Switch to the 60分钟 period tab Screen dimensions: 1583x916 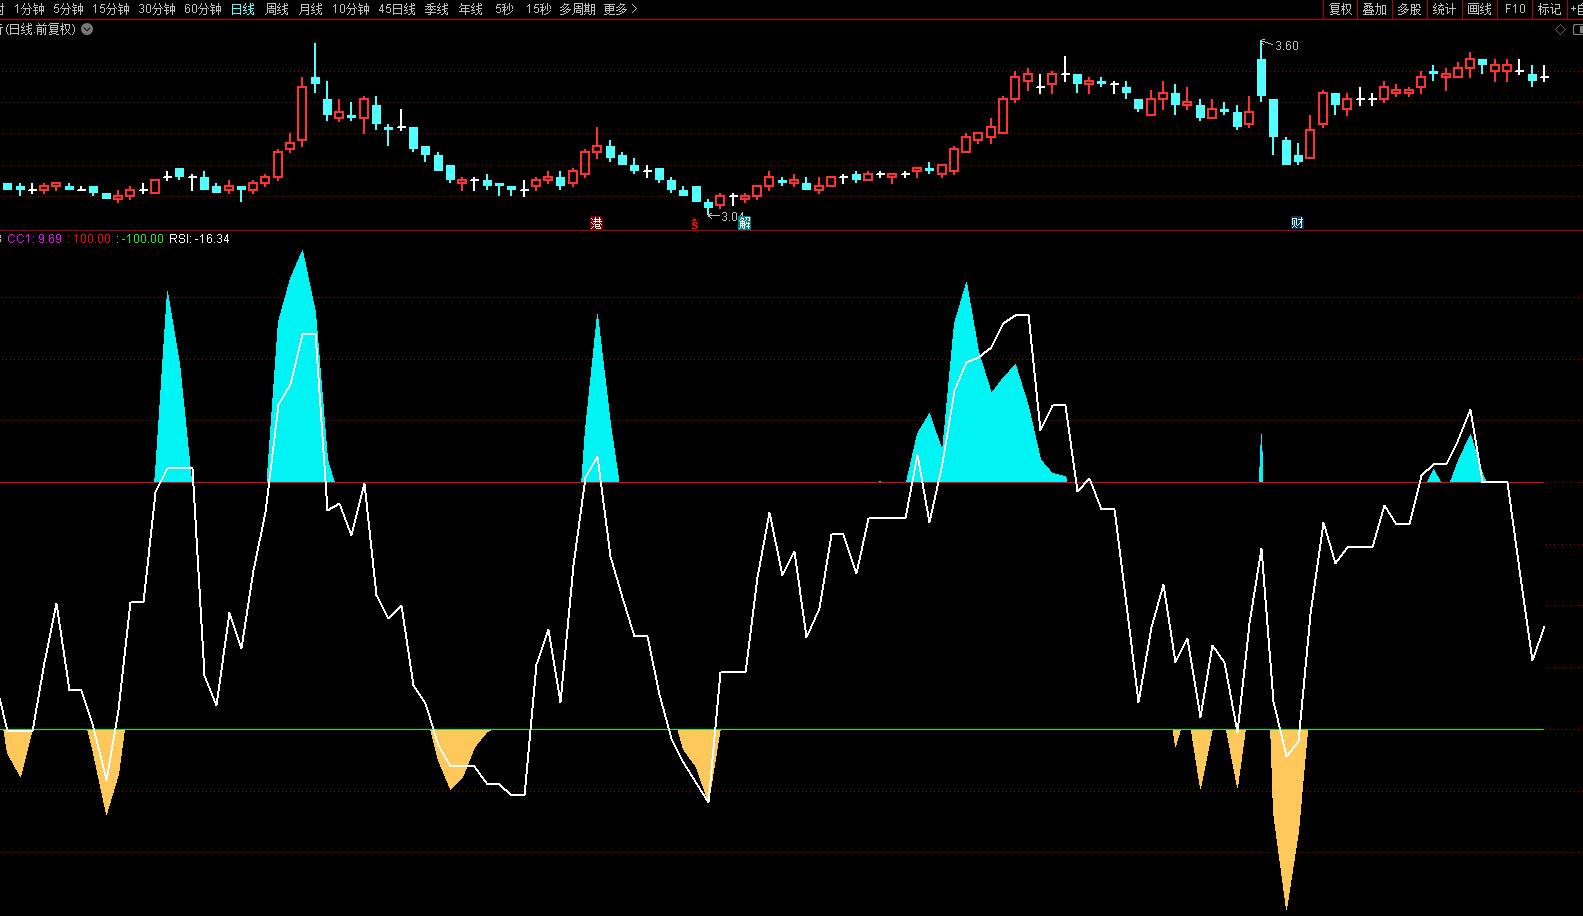(203, 9)
